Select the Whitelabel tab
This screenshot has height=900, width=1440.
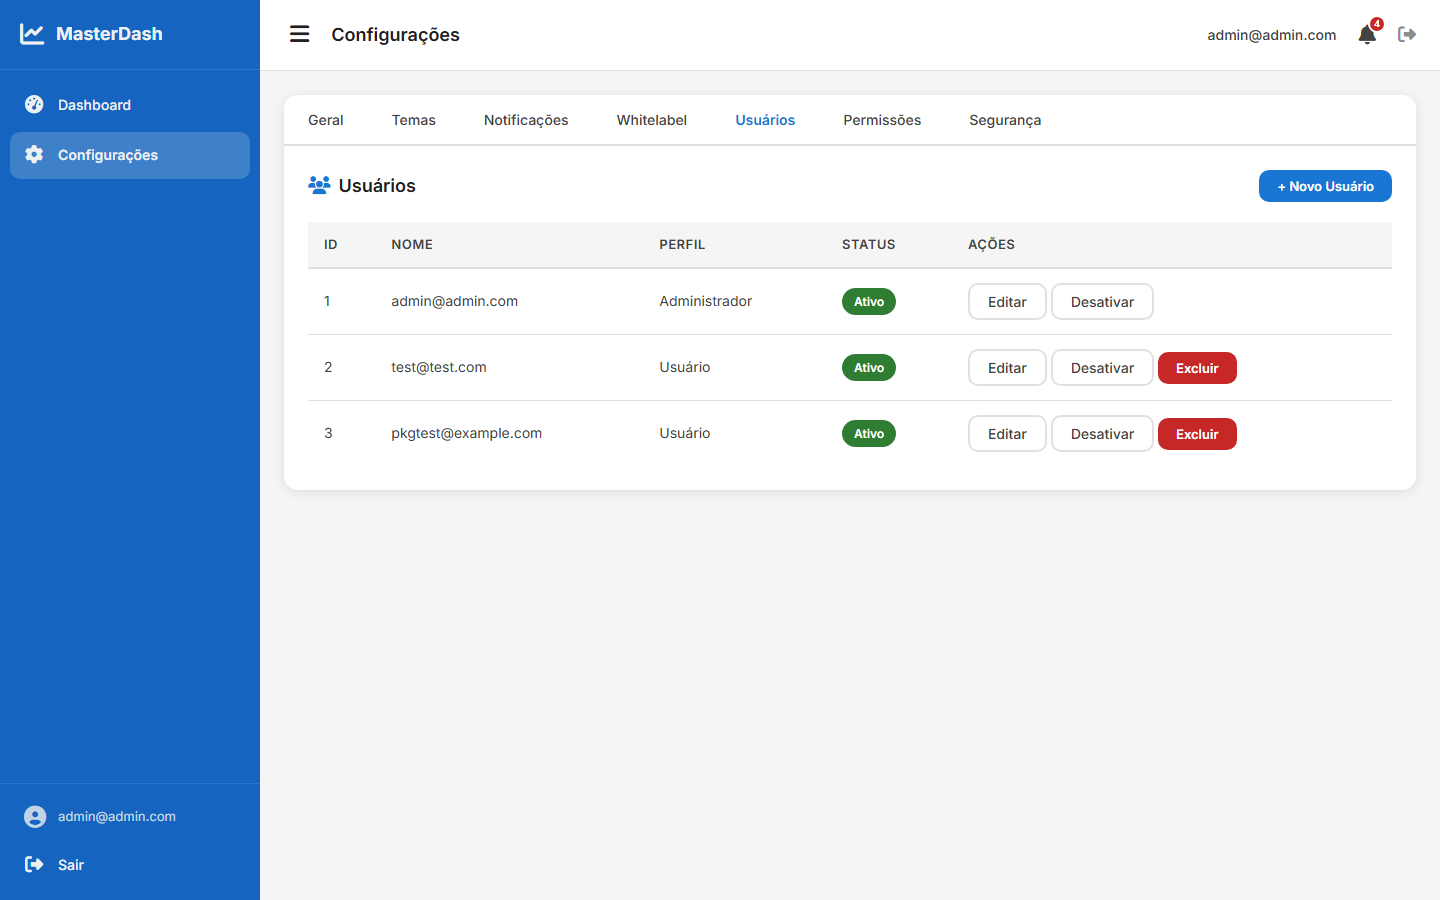(x=652, y=120)
